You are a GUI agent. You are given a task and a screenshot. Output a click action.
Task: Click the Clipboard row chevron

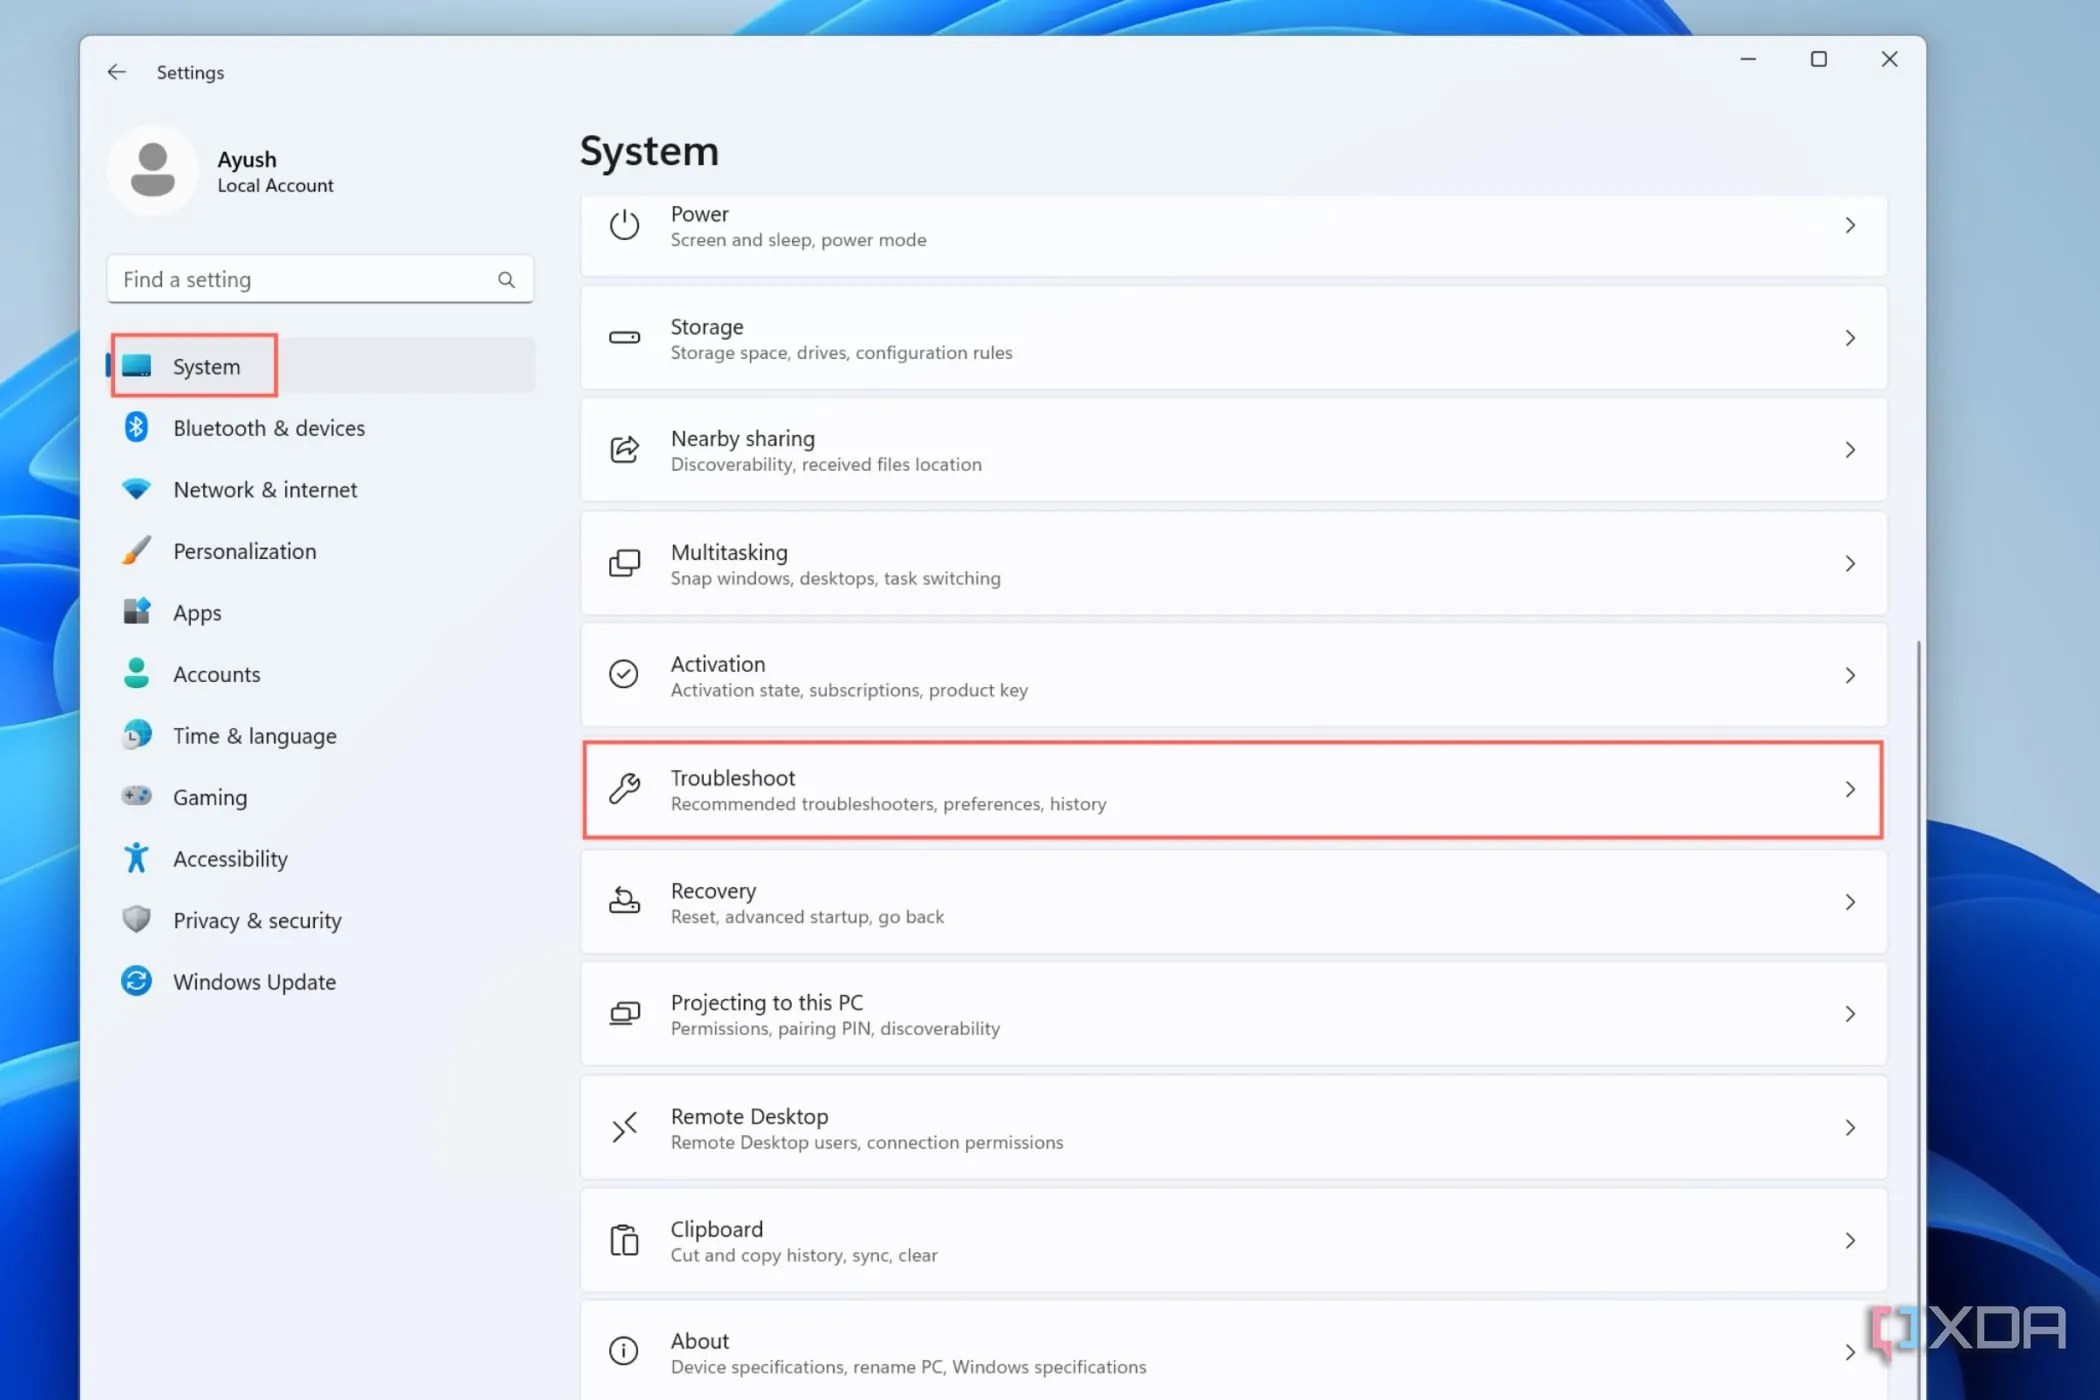point(1850,1240)
